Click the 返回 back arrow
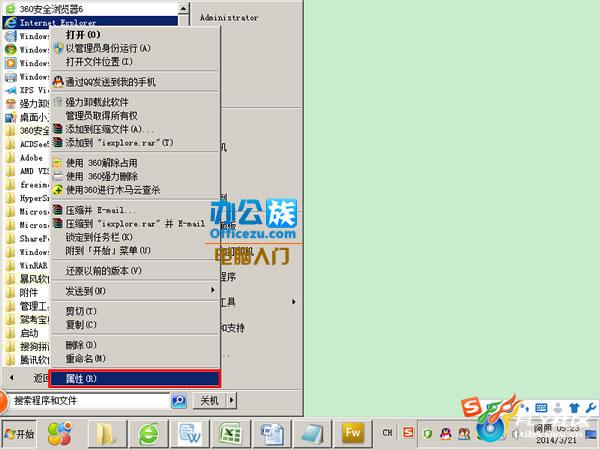600x450 pixels. coord(12,378)
